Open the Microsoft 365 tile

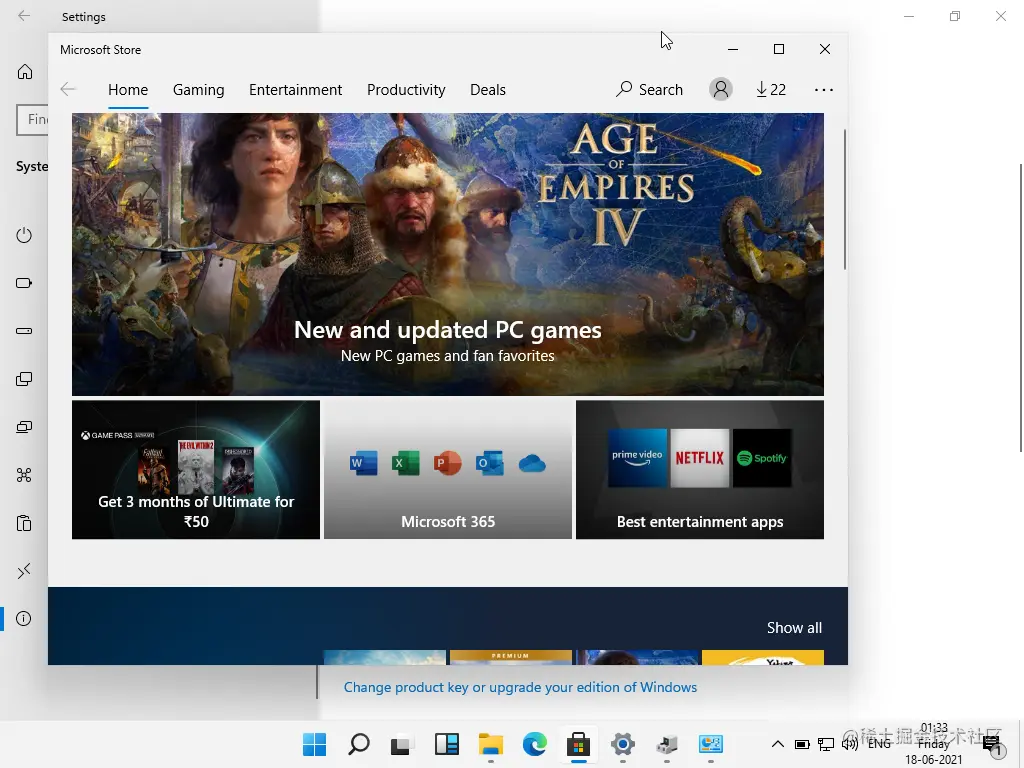(x=448, y=470)
